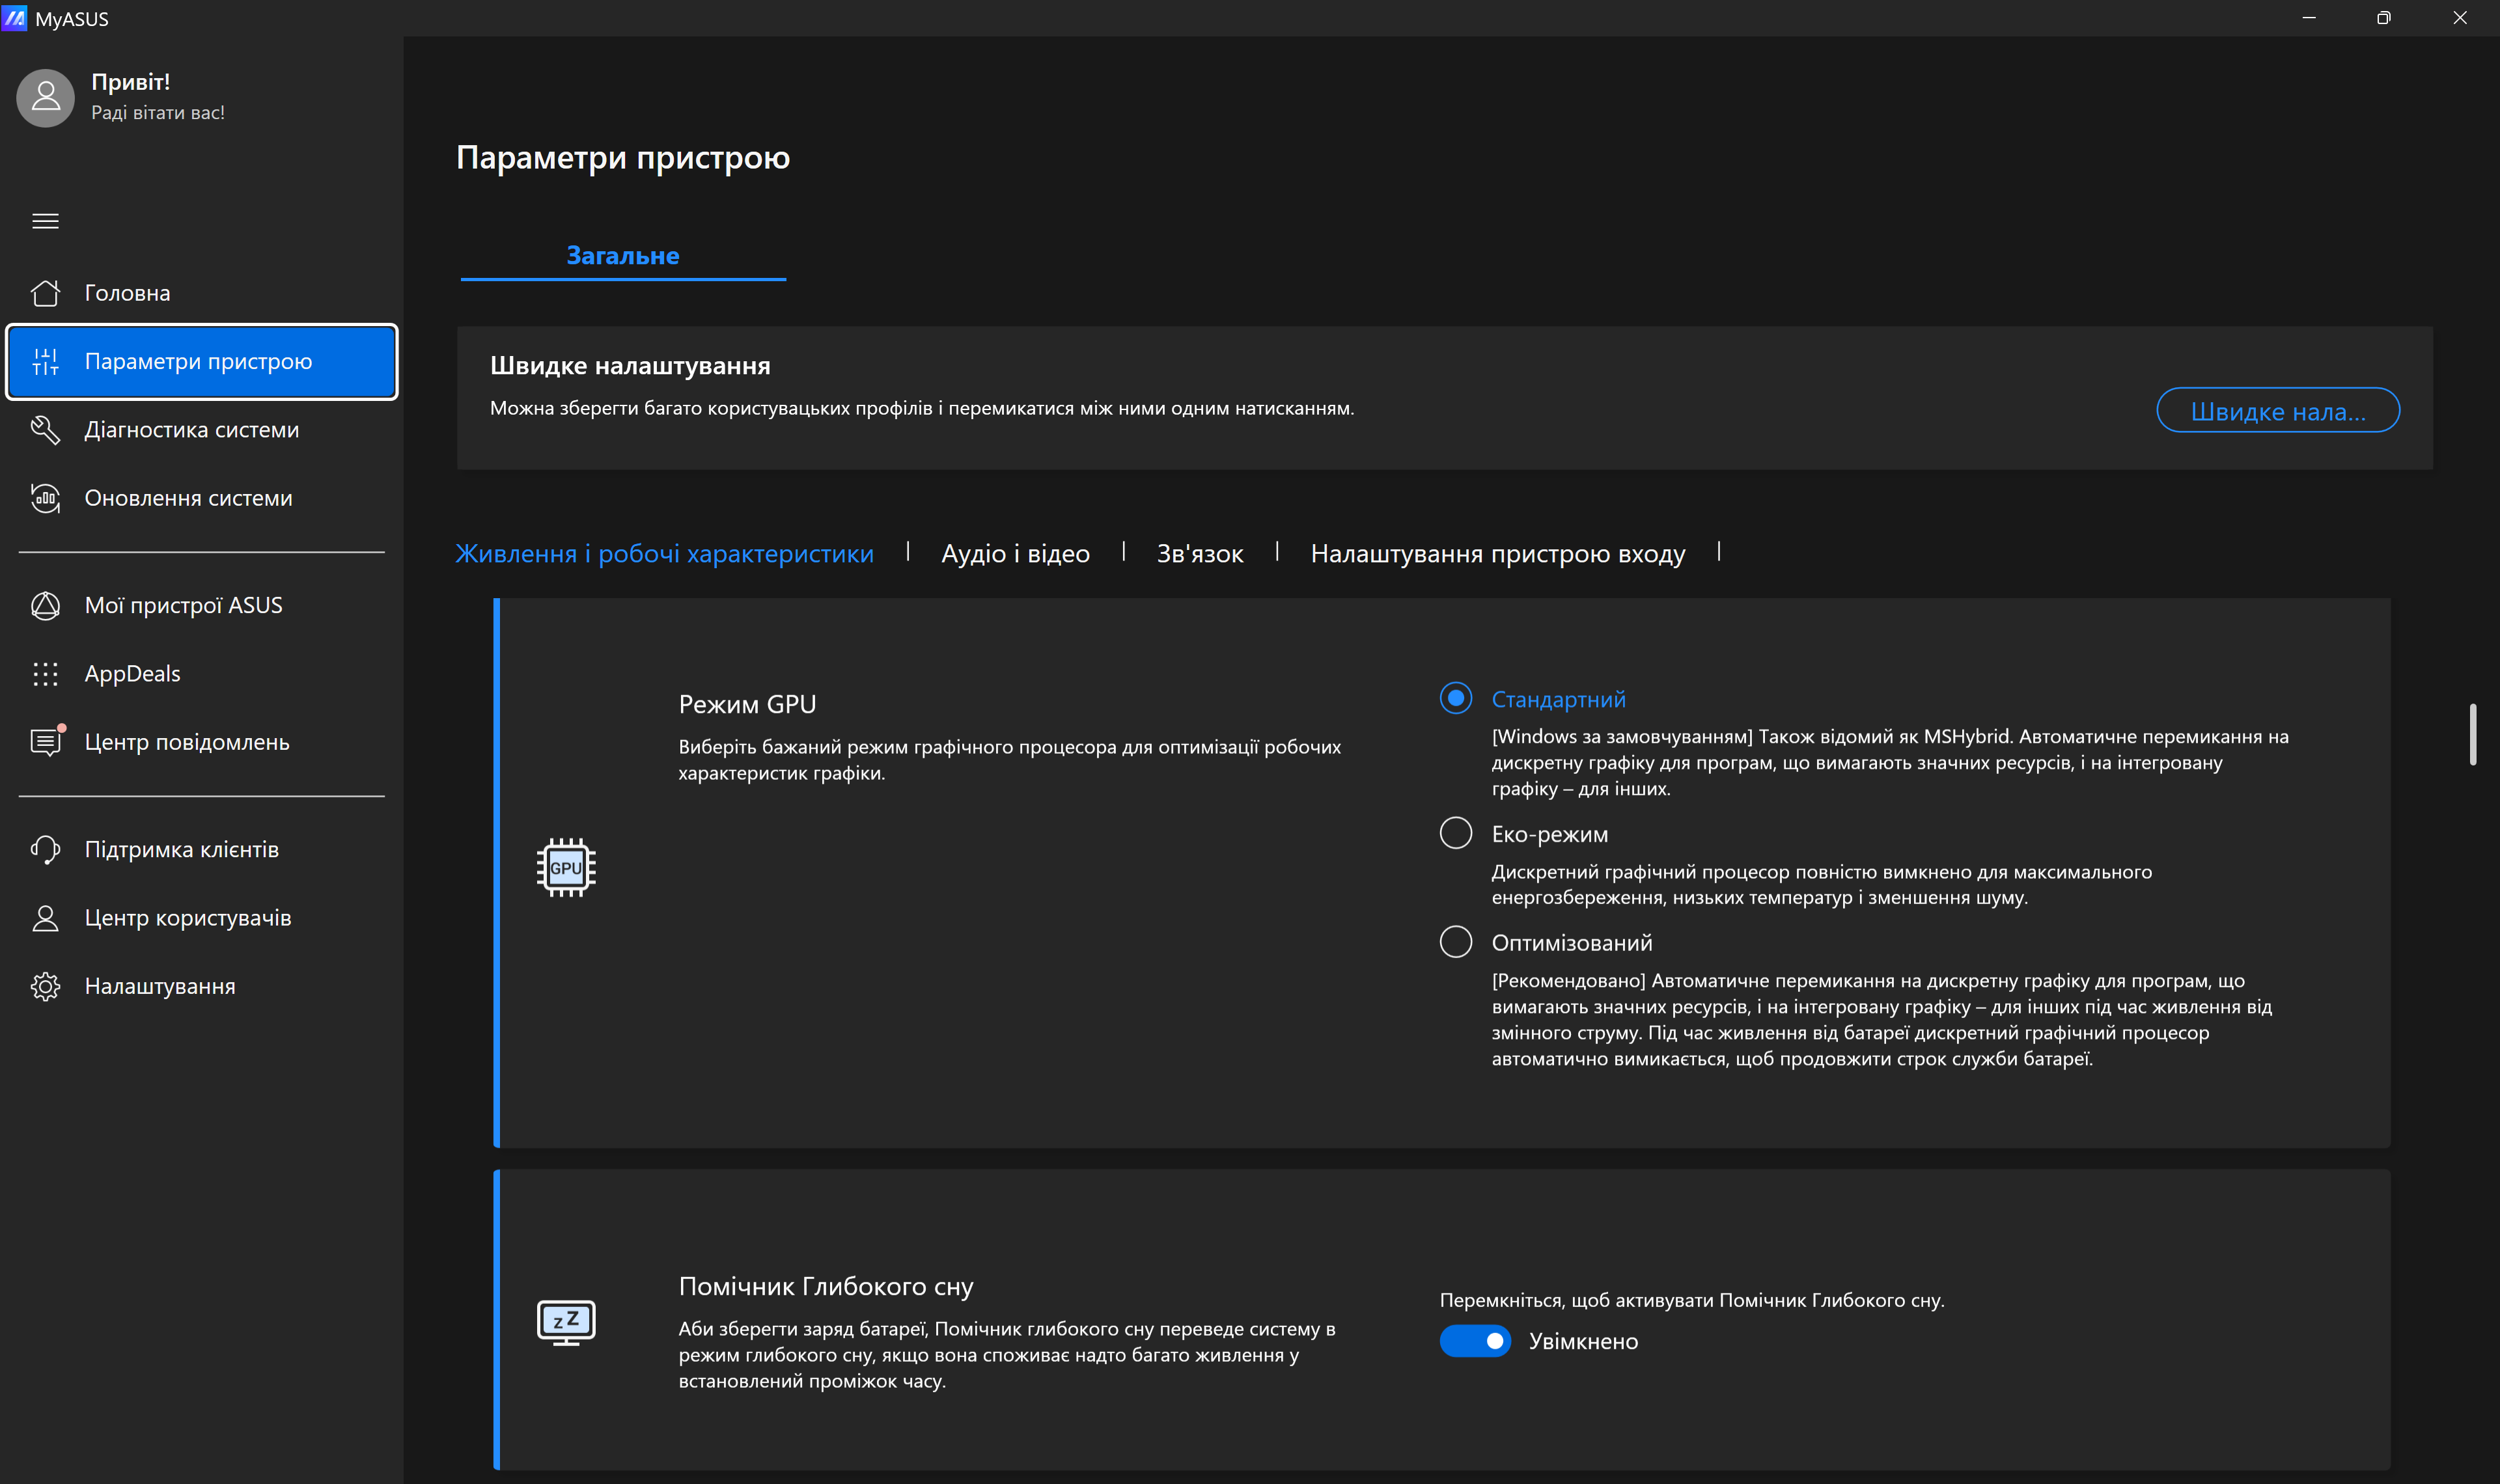Go to Налаштування пристрою входу tab
The height and width of the screenshot is (1484, 2500).
pyautogui.click(x=1497, y=554)
